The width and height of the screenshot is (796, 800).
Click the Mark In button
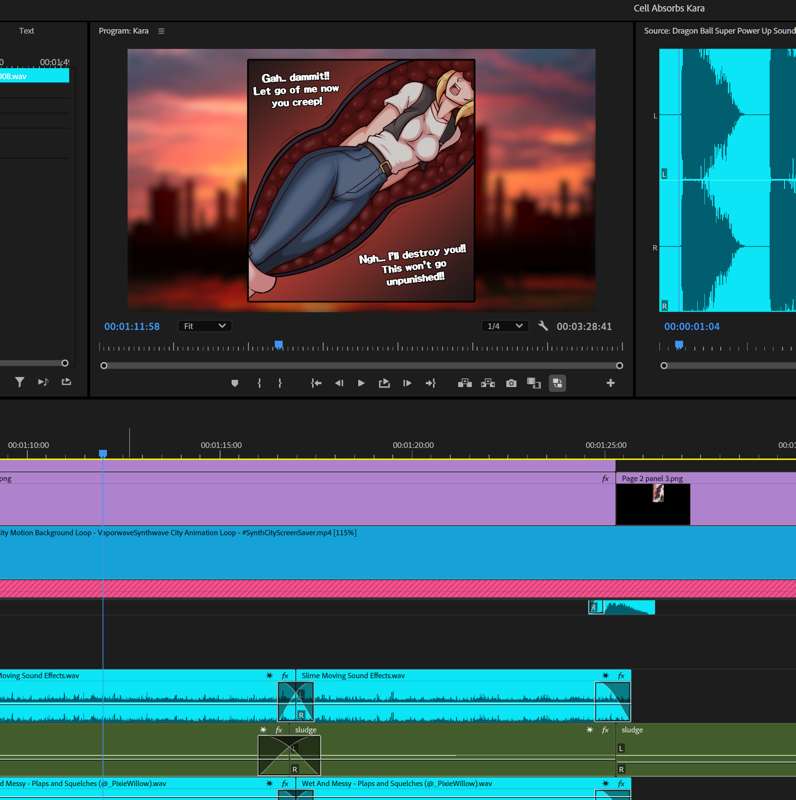pyautogui.click(x=259, y=383)
